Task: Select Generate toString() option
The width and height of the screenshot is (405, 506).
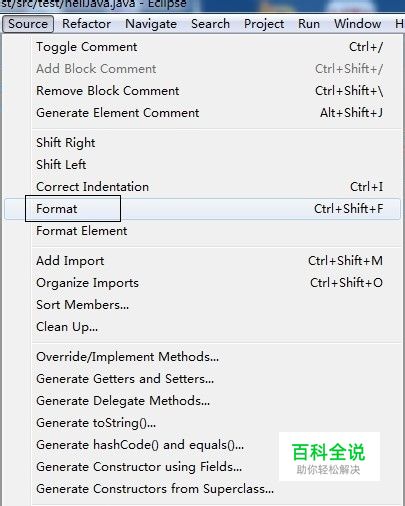Action: point(202,423)
